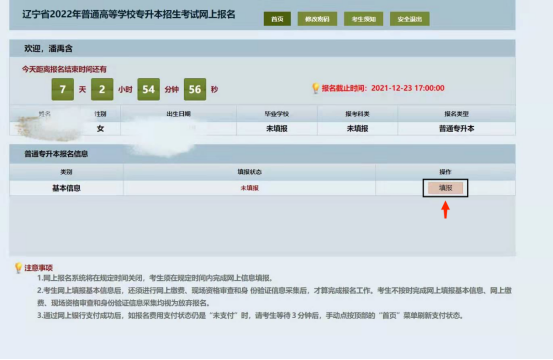Click the hours countdown box showing 2
This screenshot has height=360, width=553.
(102, 89)
